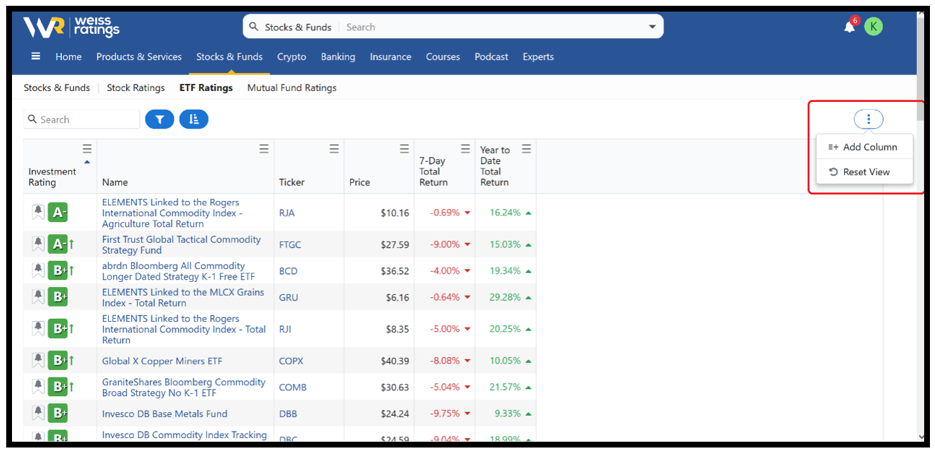Toggle Investment Rating sort arrow
The width and height of the screenshot is (935, 453).
pos(87,162)
